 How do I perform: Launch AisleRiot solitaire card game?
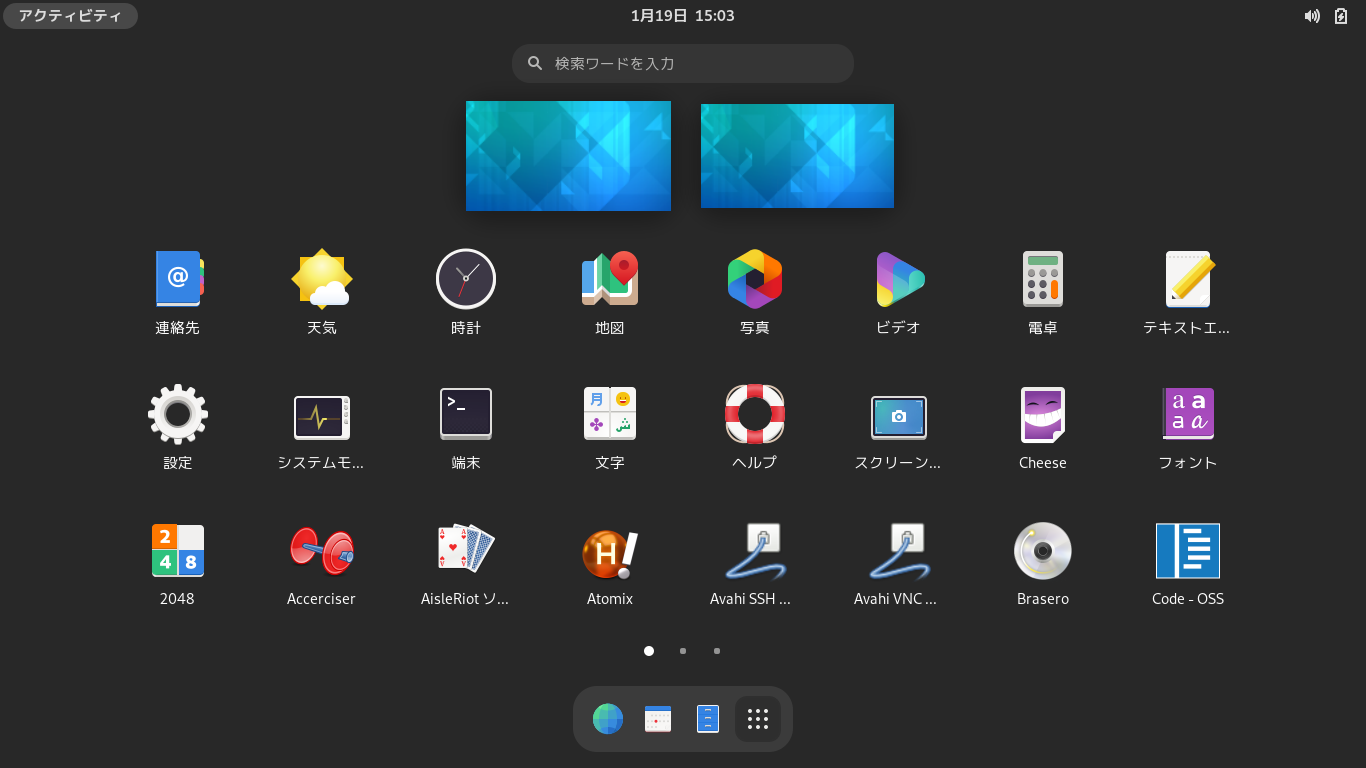tap(466, 550)
